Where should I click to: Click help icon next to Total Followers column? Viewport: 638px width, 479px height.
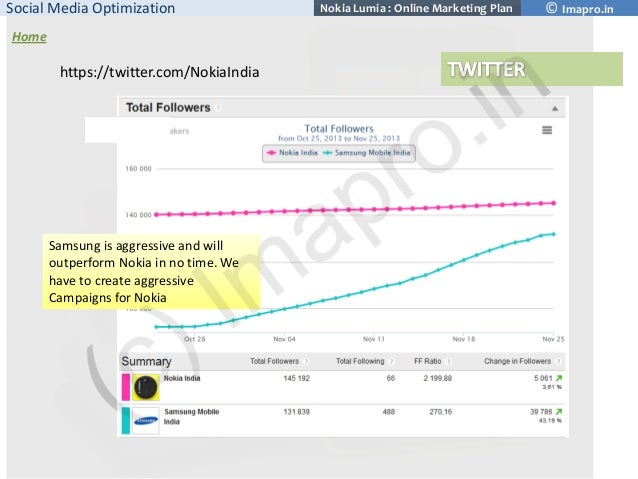tap(306, 361)
